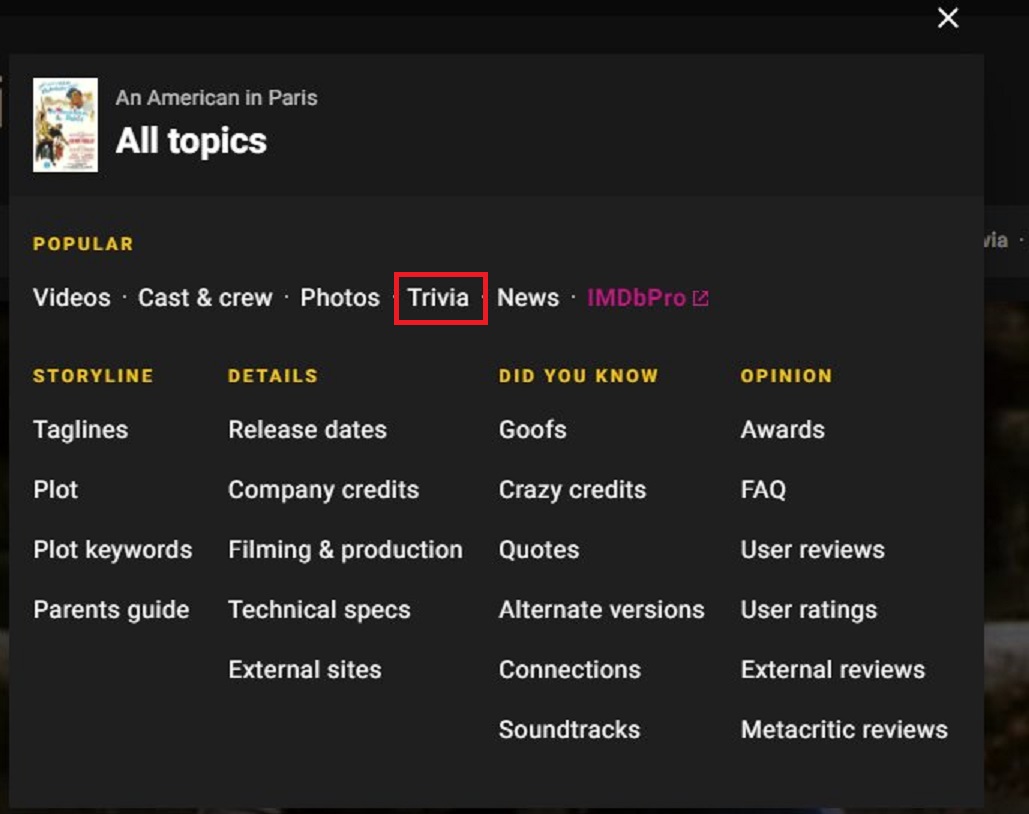Open Metacritic reviews

pyautogui.click(x=844, y=730)
